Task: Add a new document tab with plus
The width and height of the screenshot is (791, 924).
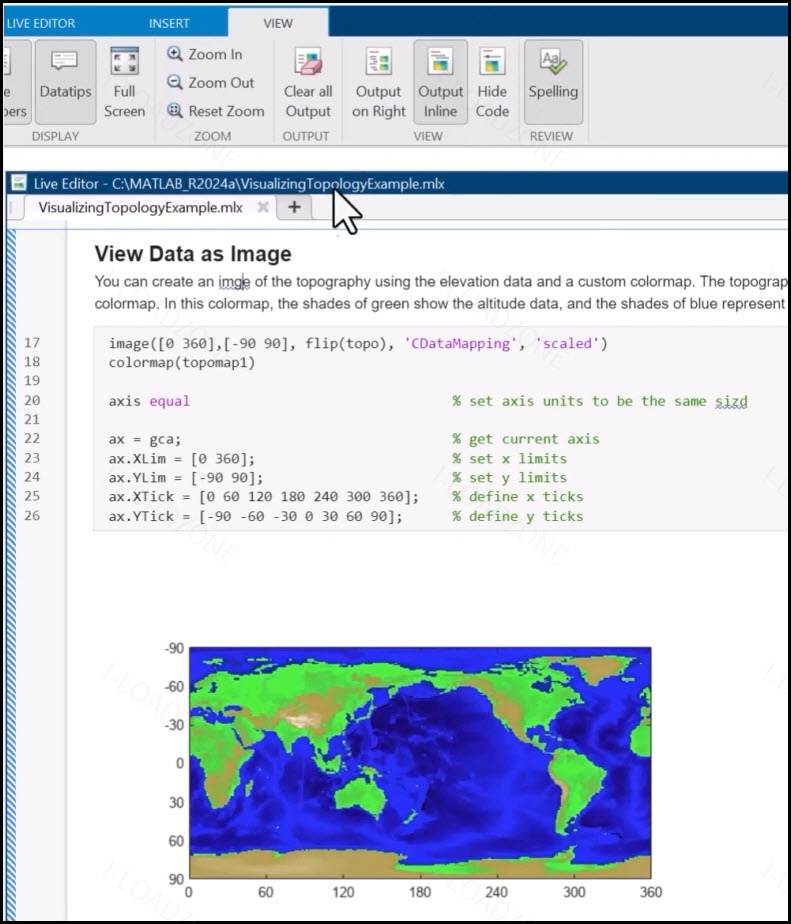Action: (294, 207)
